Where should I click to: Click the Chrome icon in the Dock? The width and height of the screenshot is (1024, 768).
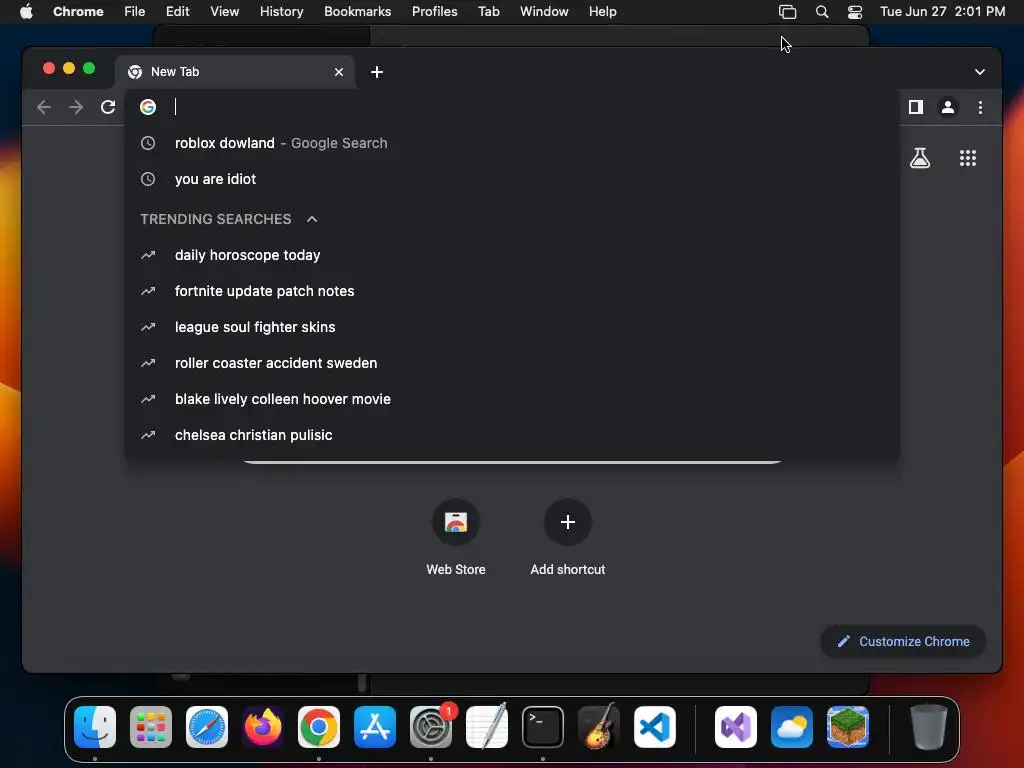[319, 727]
